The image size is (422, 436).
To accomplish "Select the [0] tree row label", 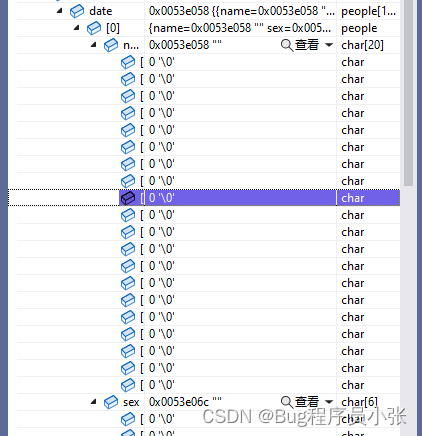I will coord(113,28).
